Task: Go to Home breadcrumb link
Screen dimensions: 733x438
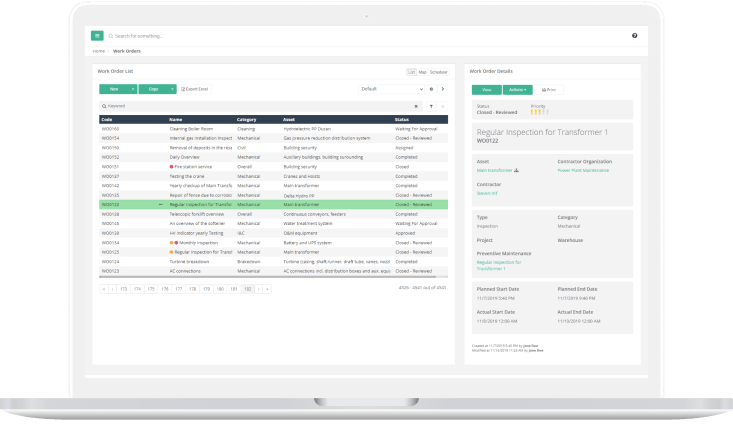Action: [99, 50]
